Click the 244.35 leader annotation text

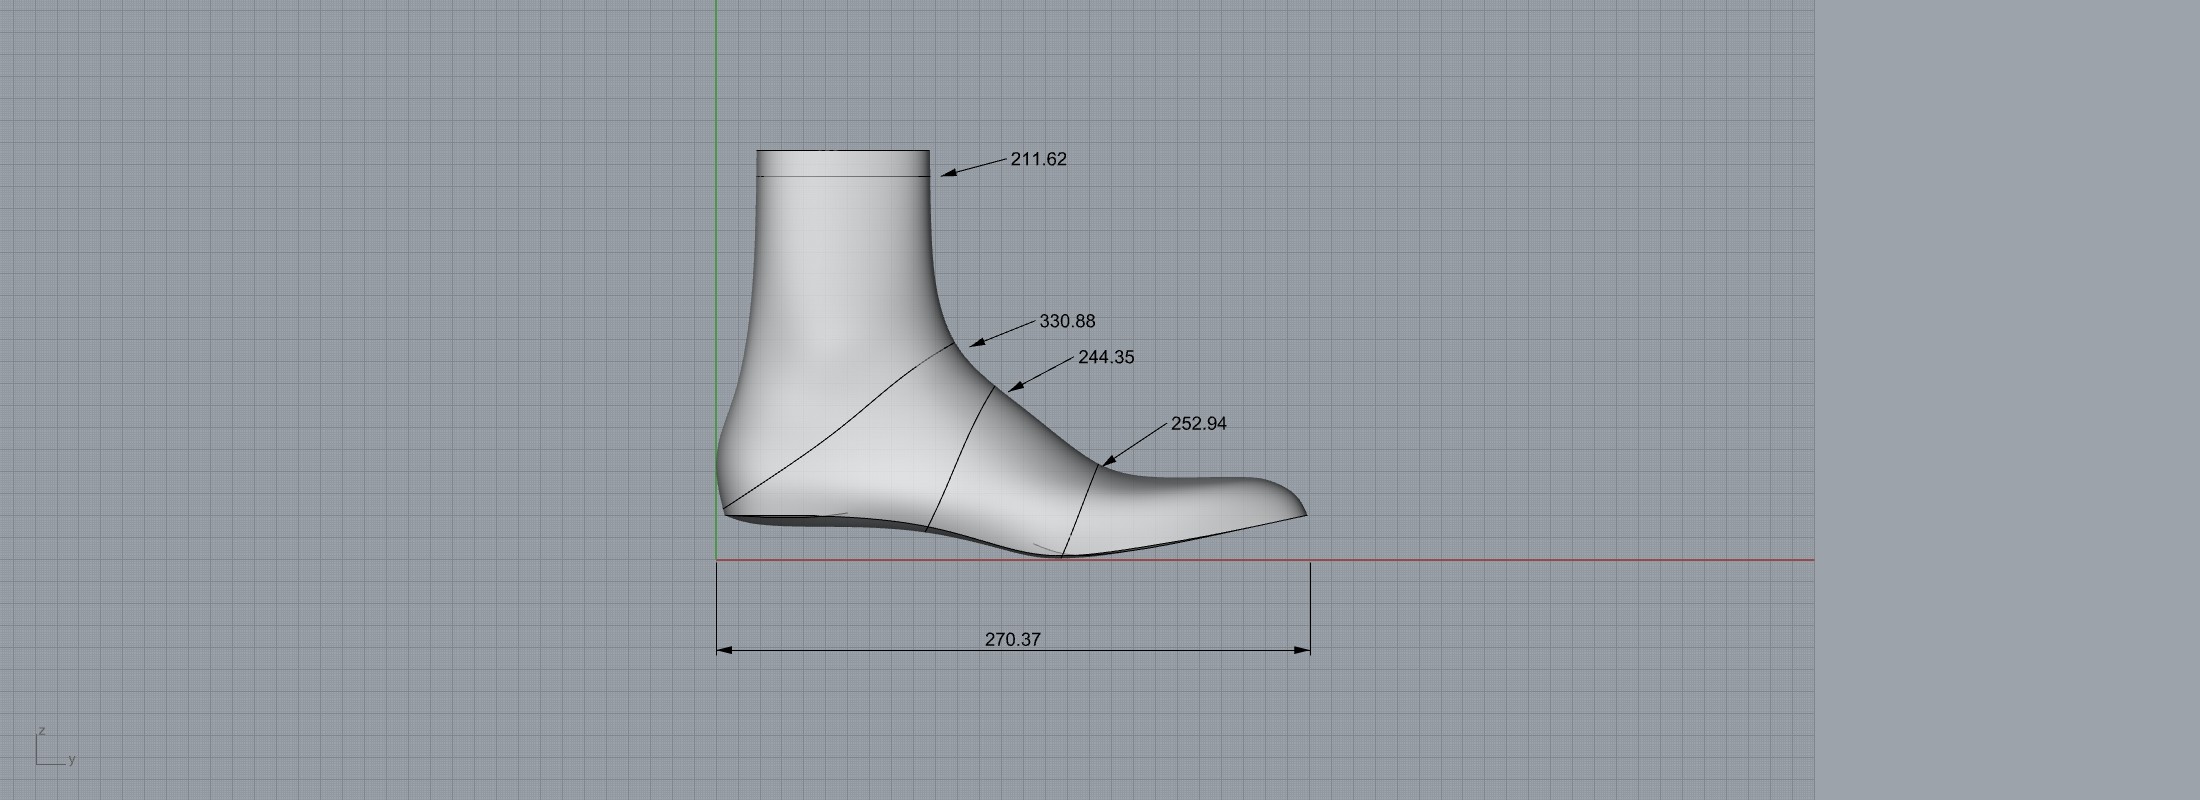pyautogui.click(x=1106, y=357)
